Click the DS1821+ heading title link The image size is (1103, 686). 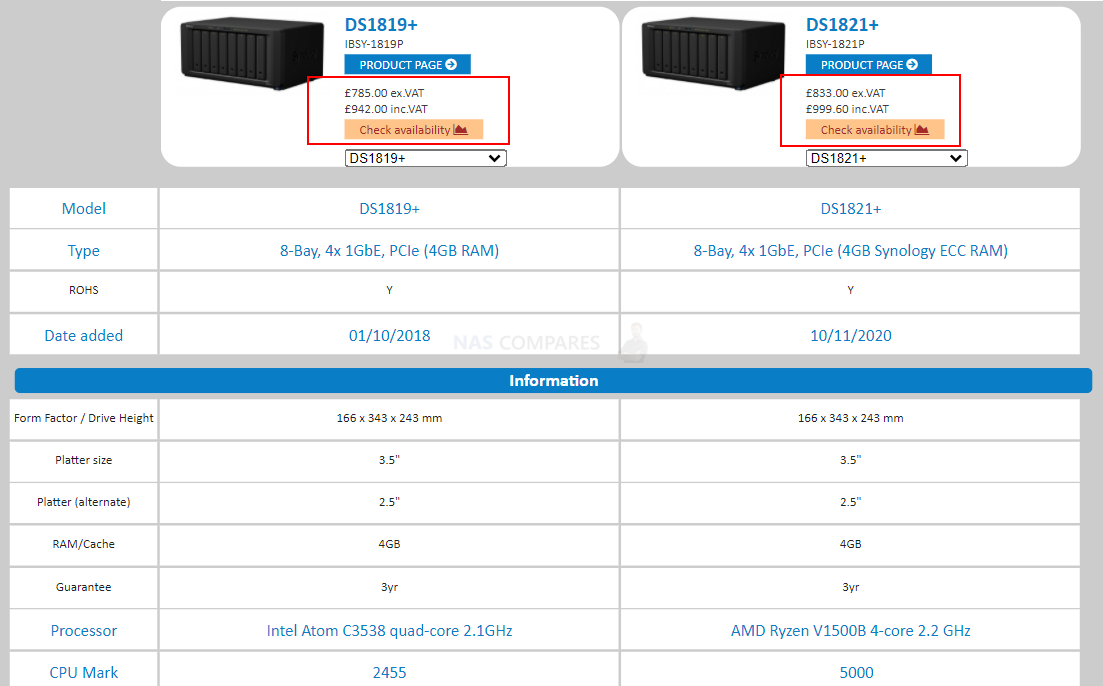point(842,25)
